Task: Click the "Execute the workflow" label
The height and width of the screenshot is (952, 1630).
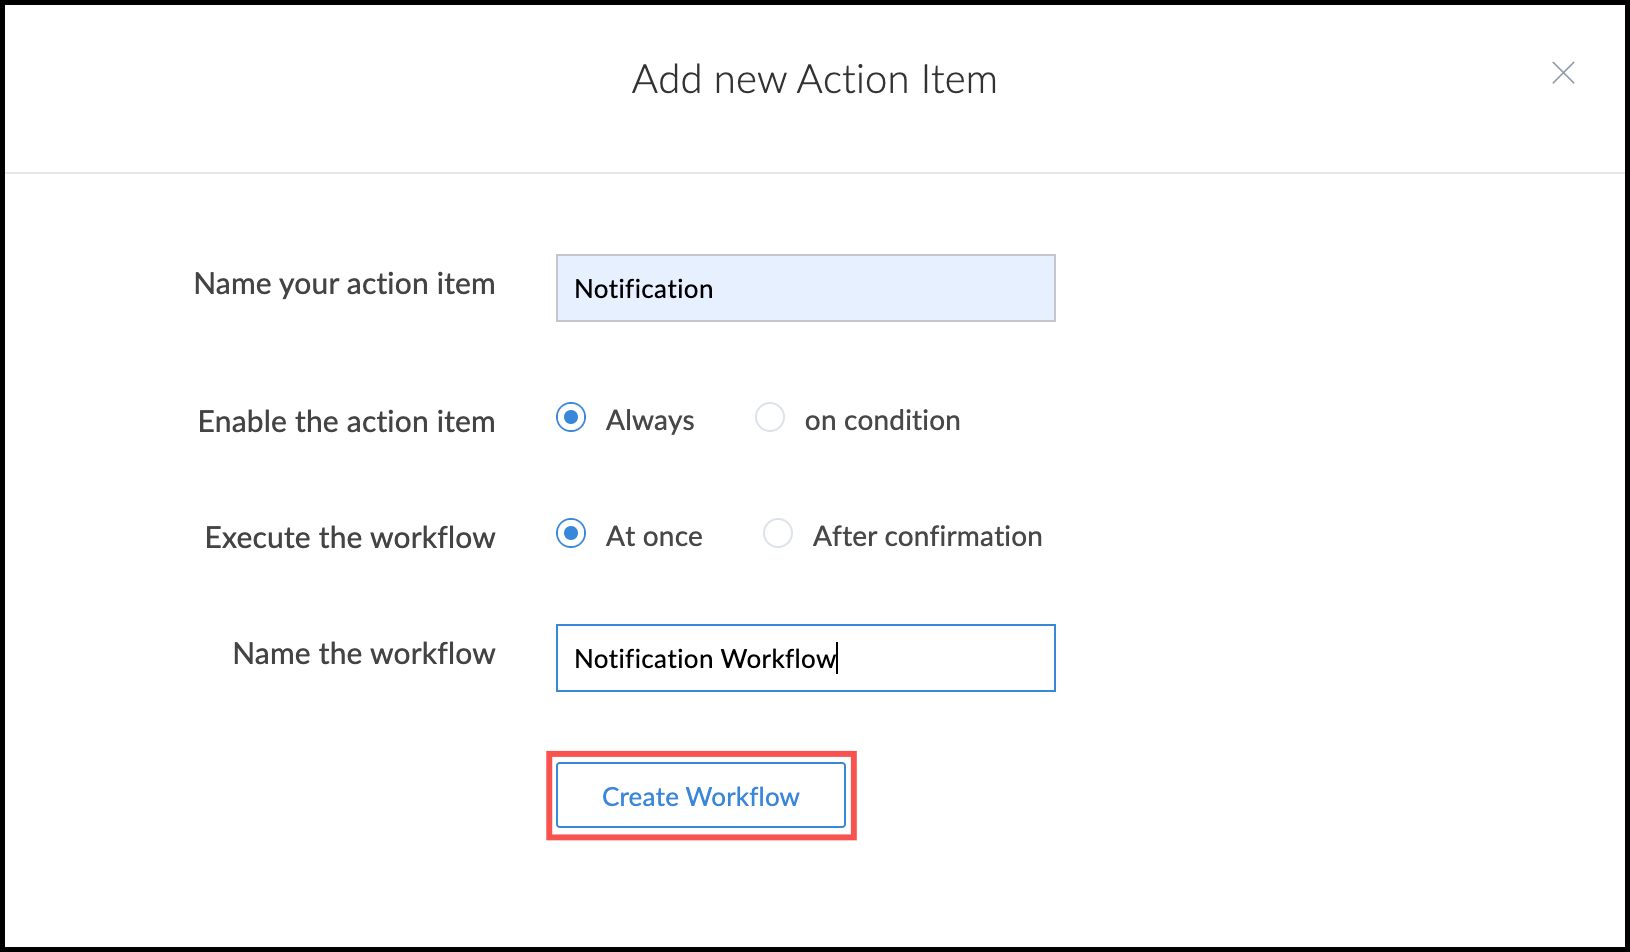Action: (350, 538)
